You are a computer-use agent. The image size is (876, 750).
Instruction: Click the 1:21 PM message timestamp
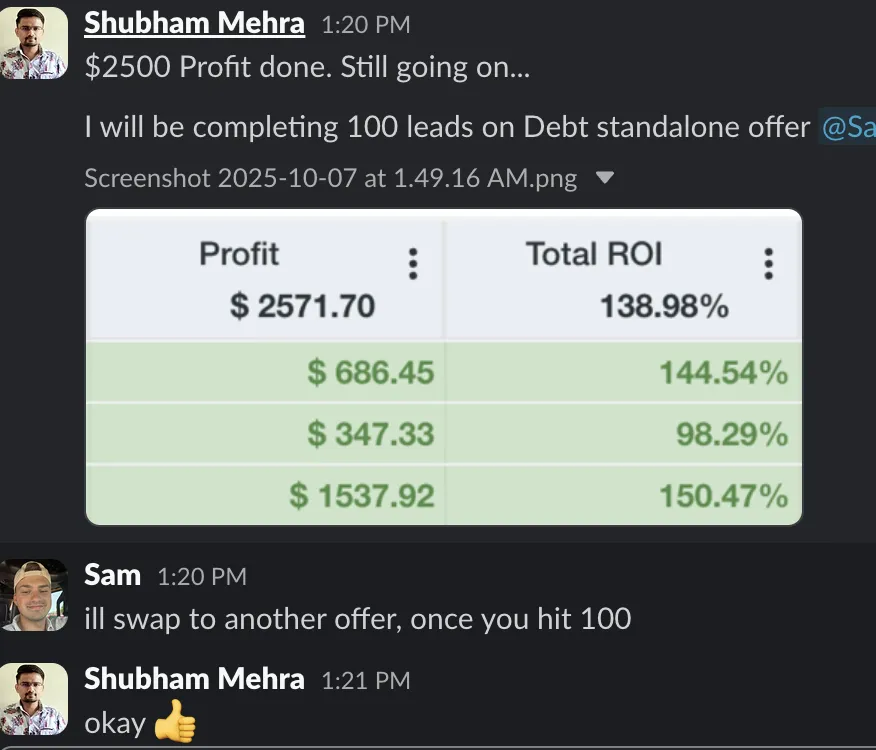coord(365,681)
